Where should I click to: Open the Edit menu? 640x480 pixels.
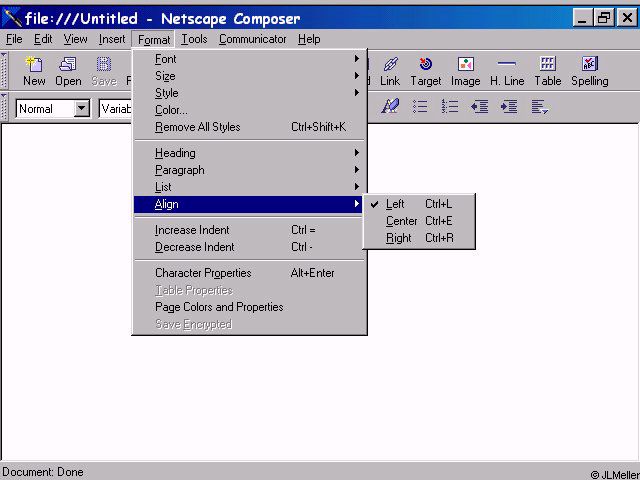[x=43, y=40]
